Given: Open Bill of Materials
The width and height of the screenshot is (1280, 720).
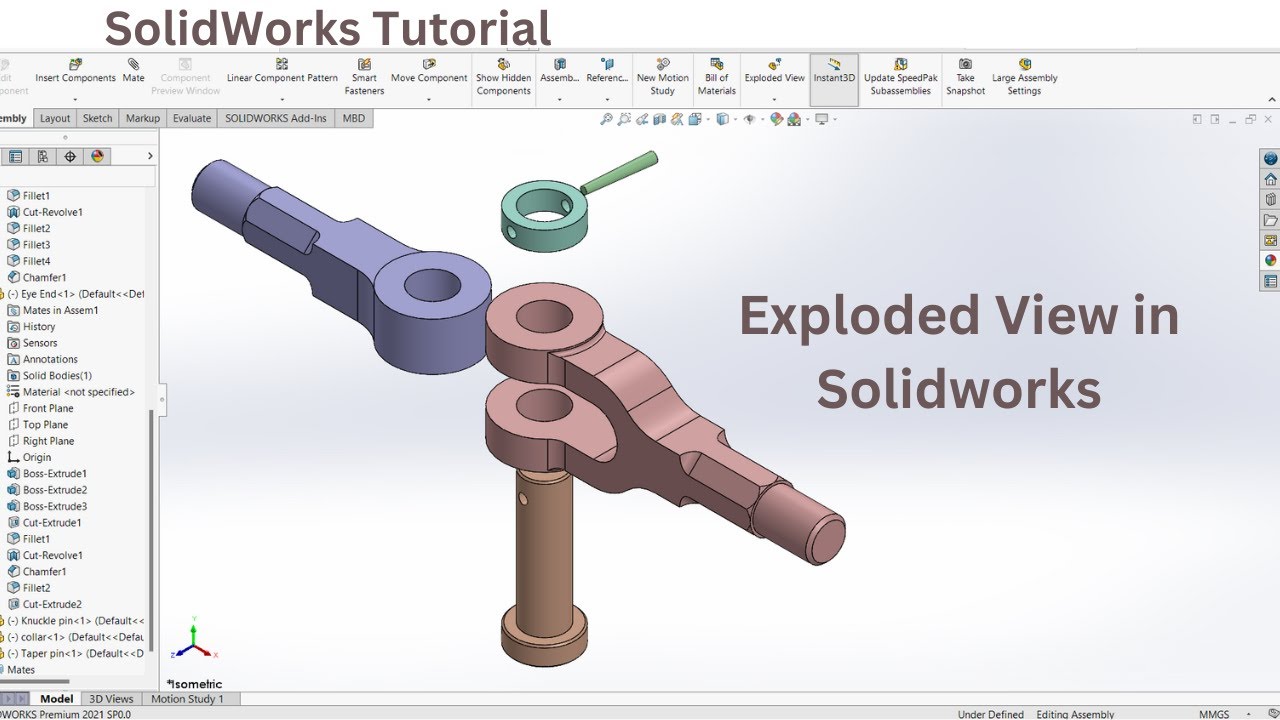Looking at the screenshot, I should pos(716,77).
